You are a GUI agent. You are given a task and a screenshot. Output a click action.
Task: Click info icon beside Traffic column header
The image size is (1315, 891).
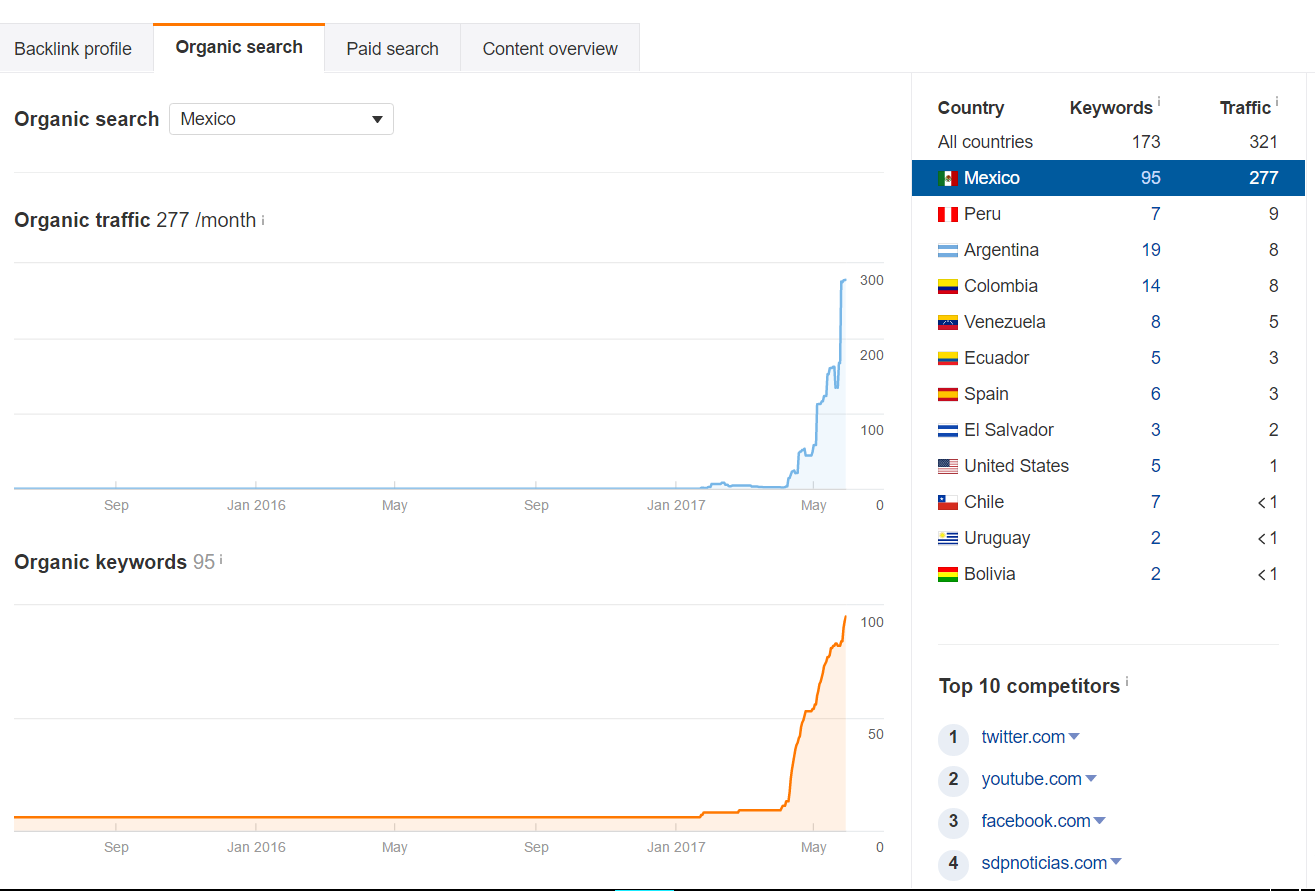(1277, 102)
